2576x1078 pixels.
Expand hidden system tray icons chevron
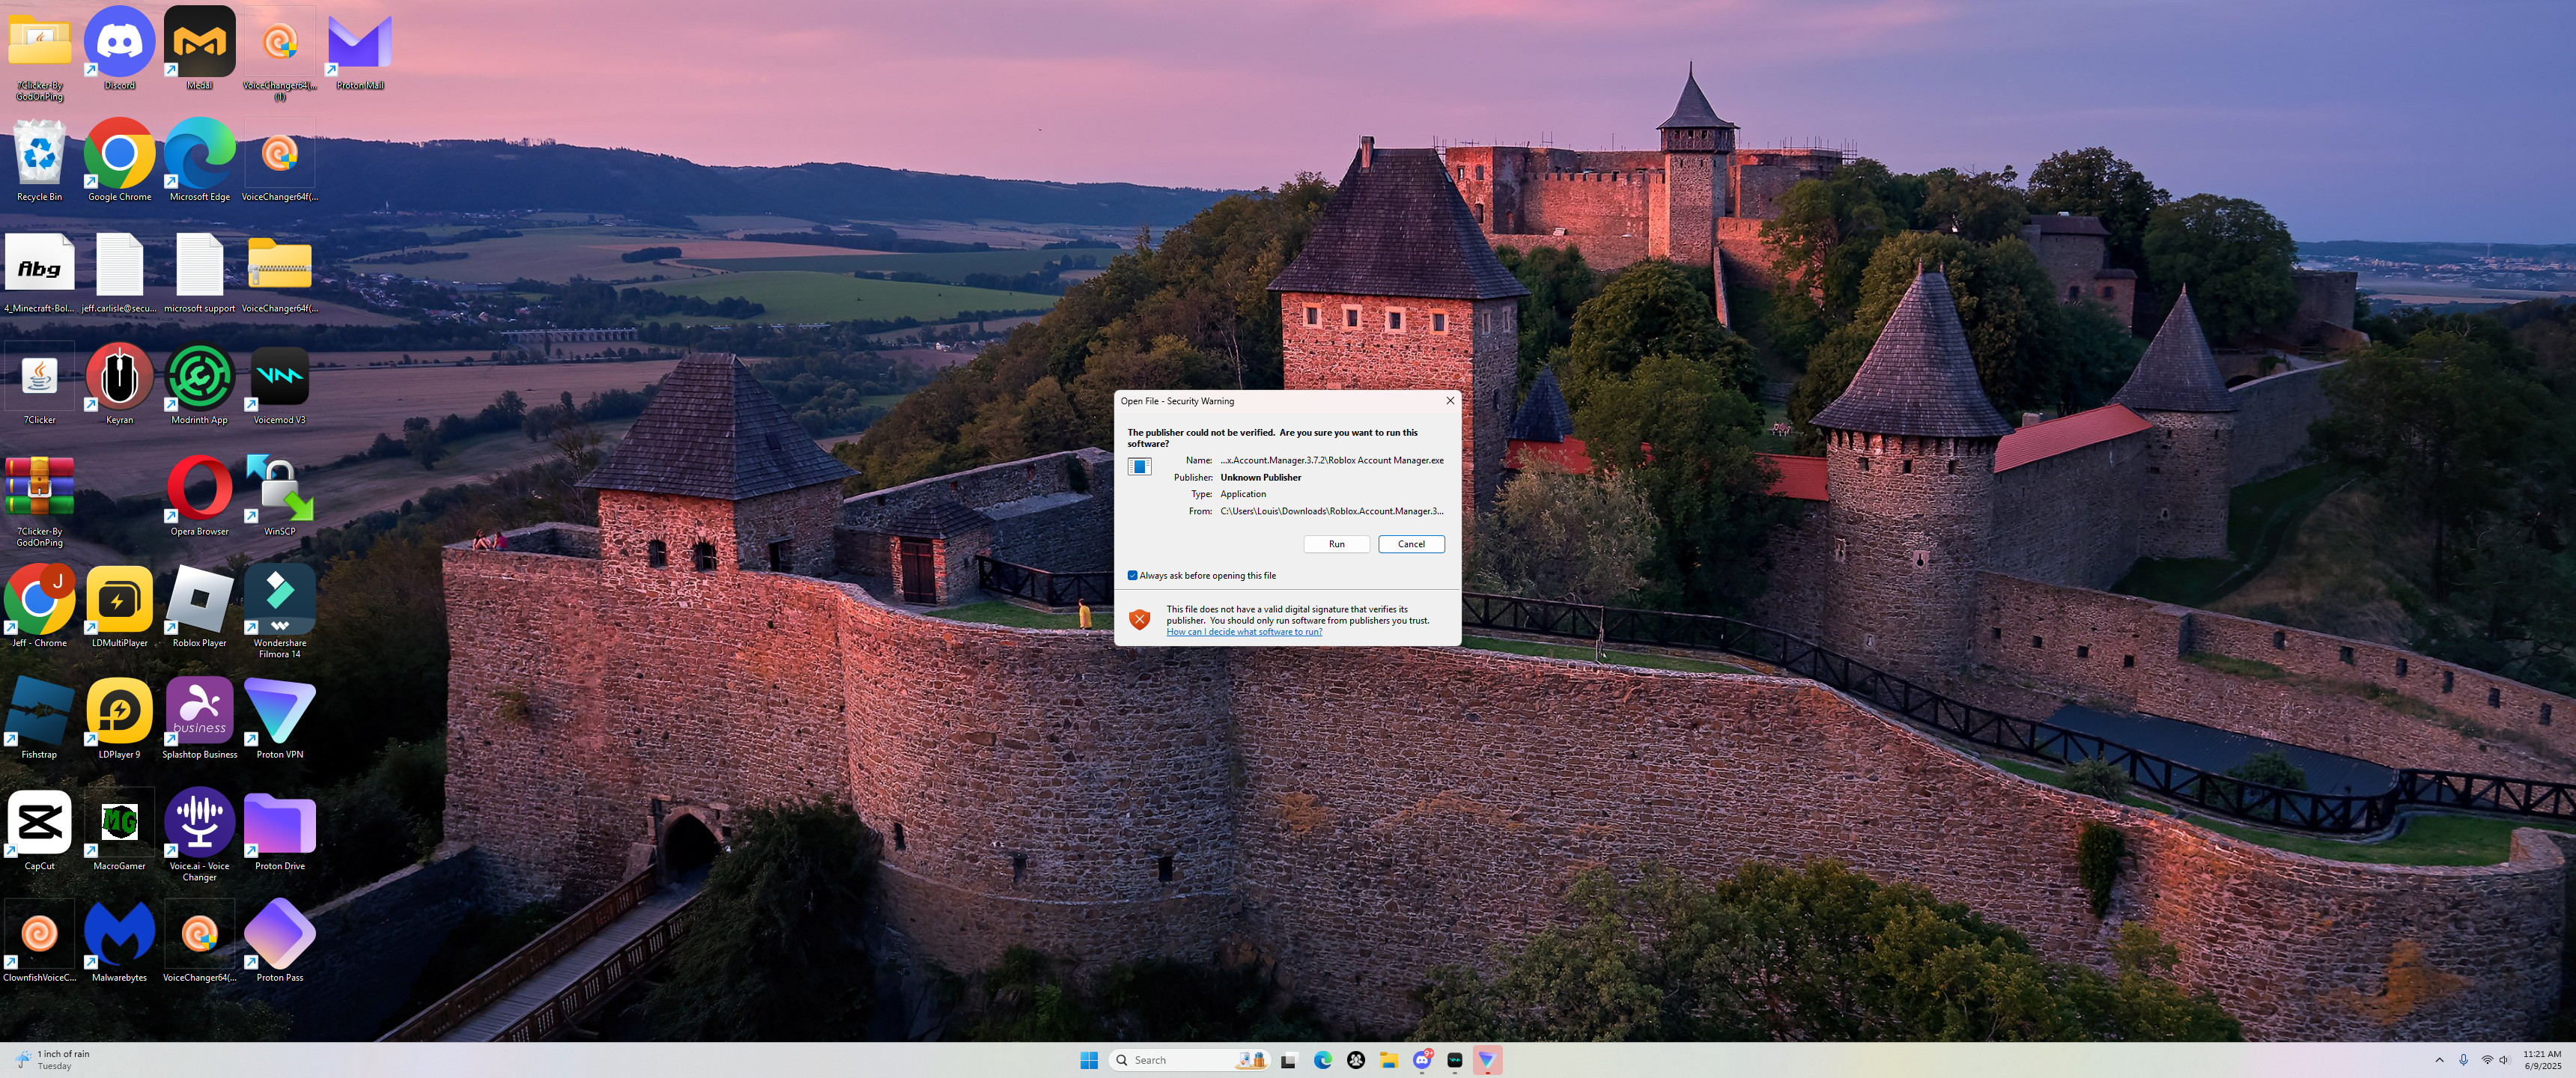(x=2439, y=1060)
